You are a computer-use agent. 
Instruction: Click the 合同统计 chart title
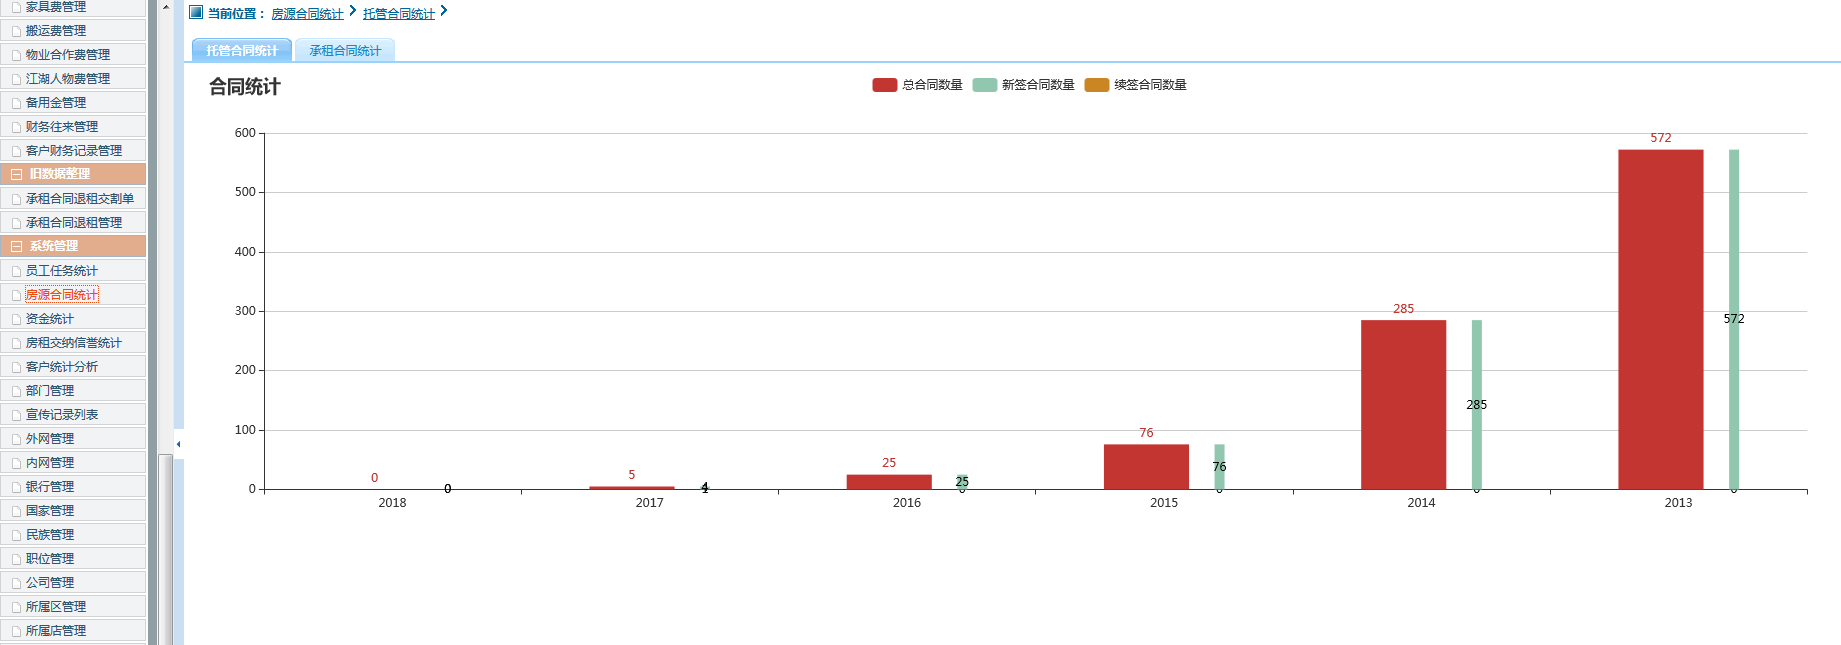245,87
